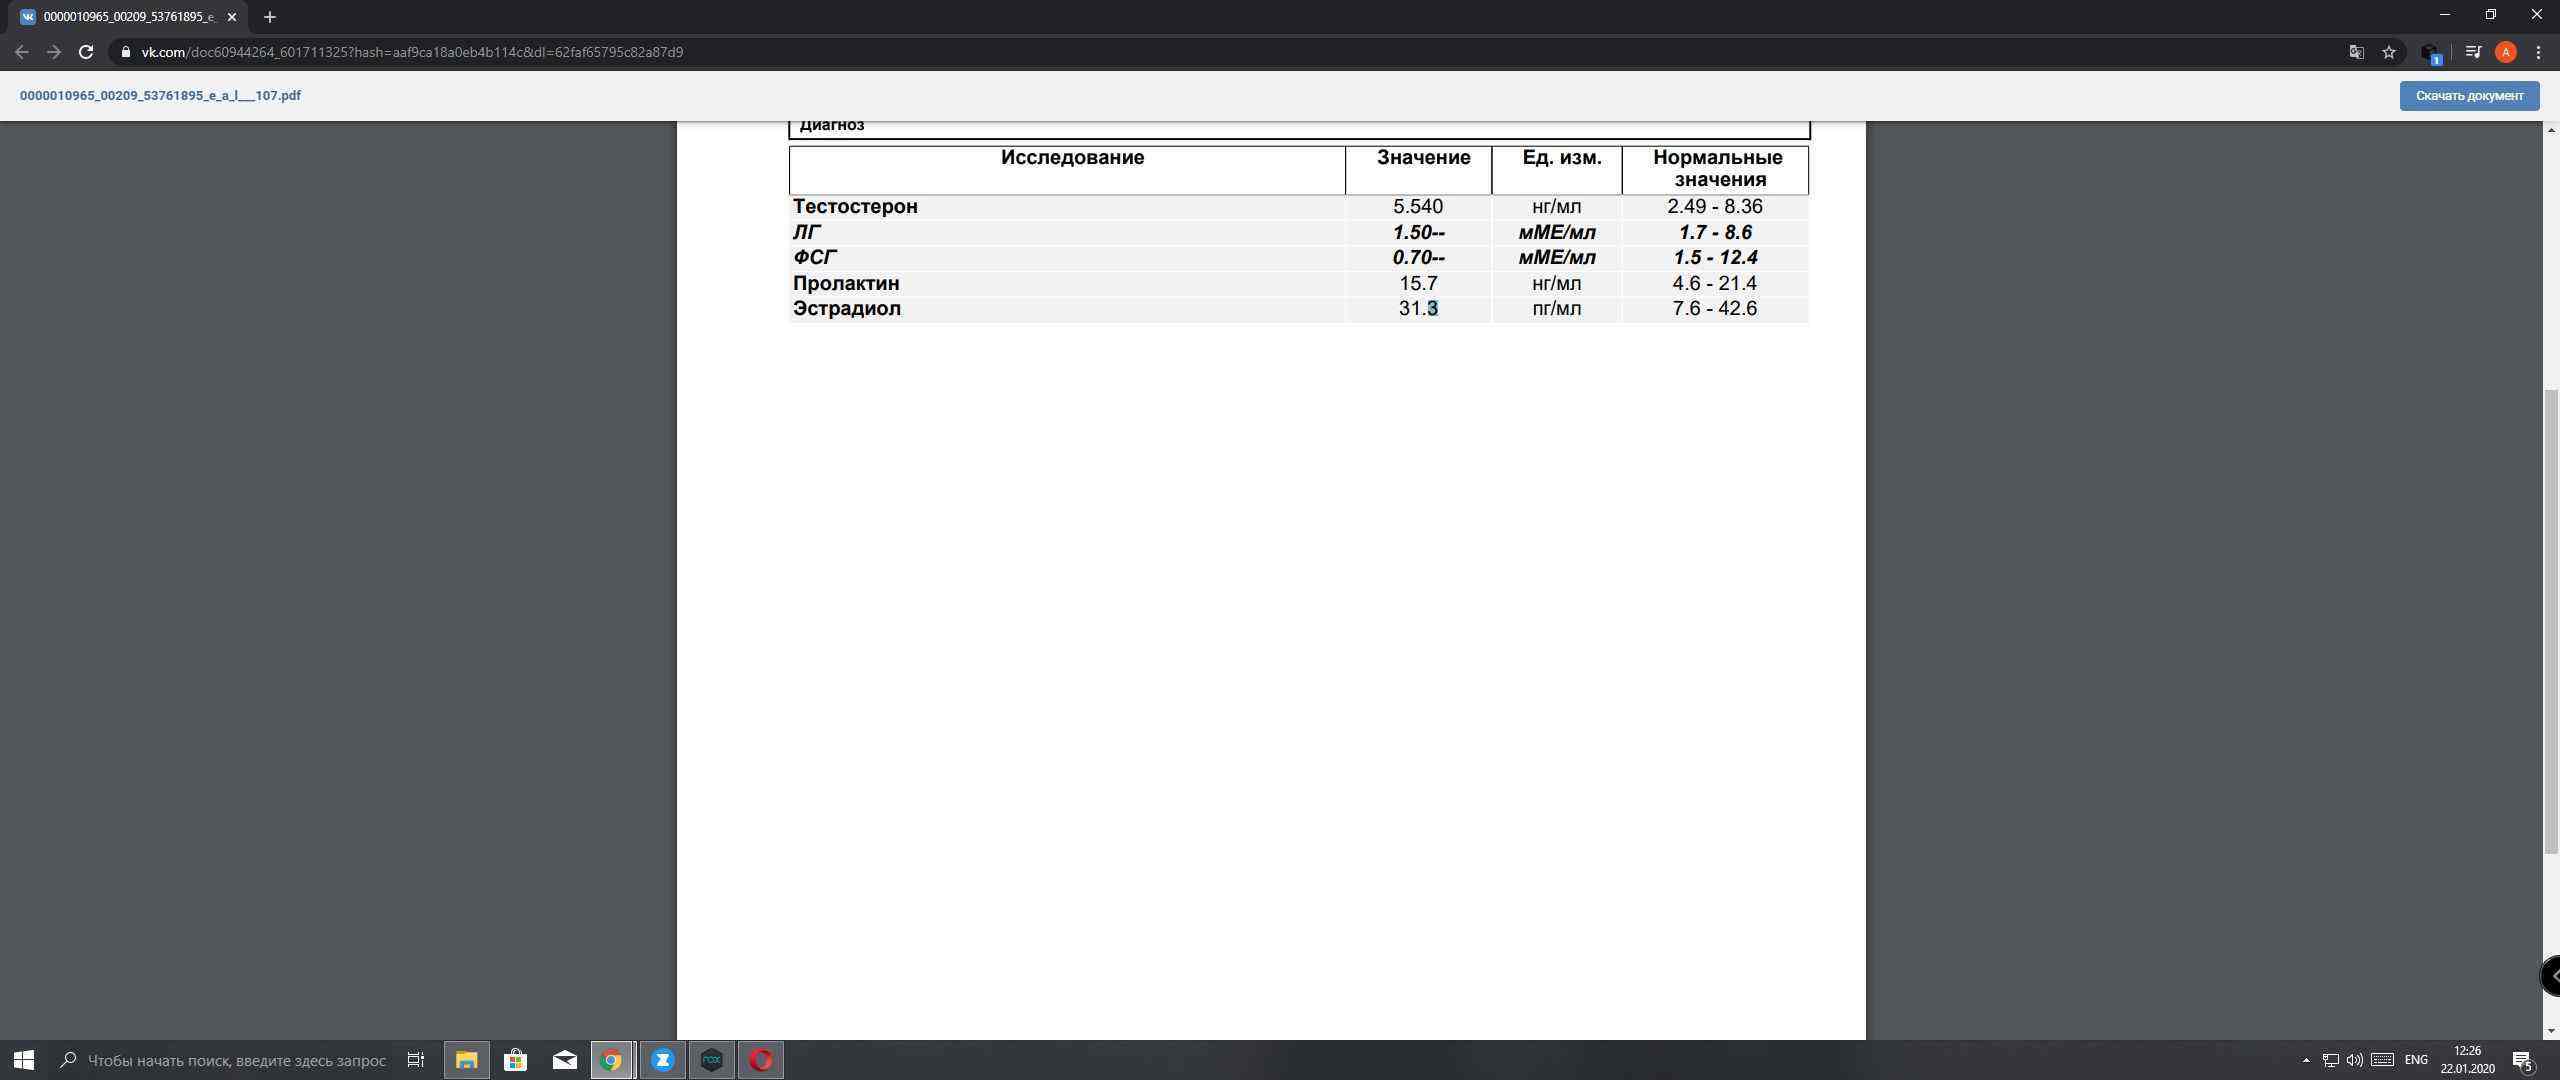Image resolution: width=2560 pixels, height=1080 pixels.
Task: Toggle the touch keyboard icon
Action: tap(2382, 1060)
